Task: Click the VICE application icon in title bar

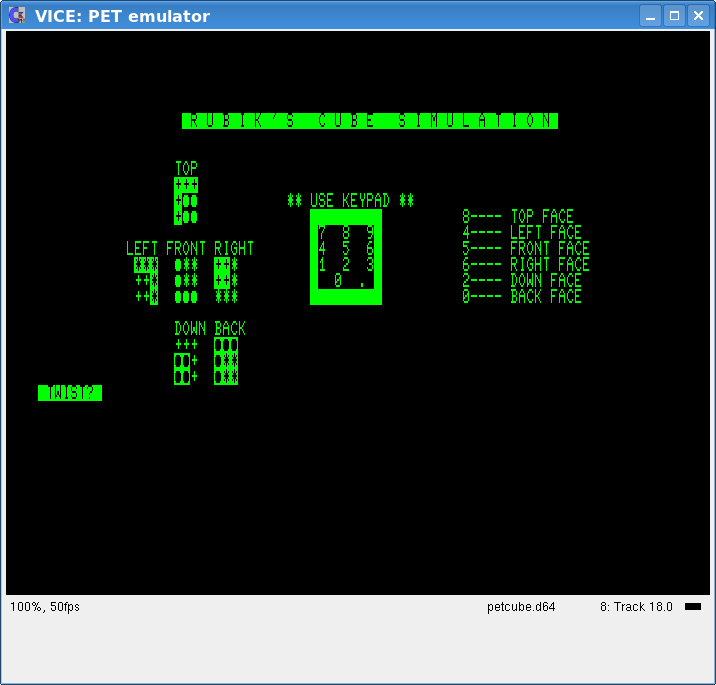Action: (17, 16)
